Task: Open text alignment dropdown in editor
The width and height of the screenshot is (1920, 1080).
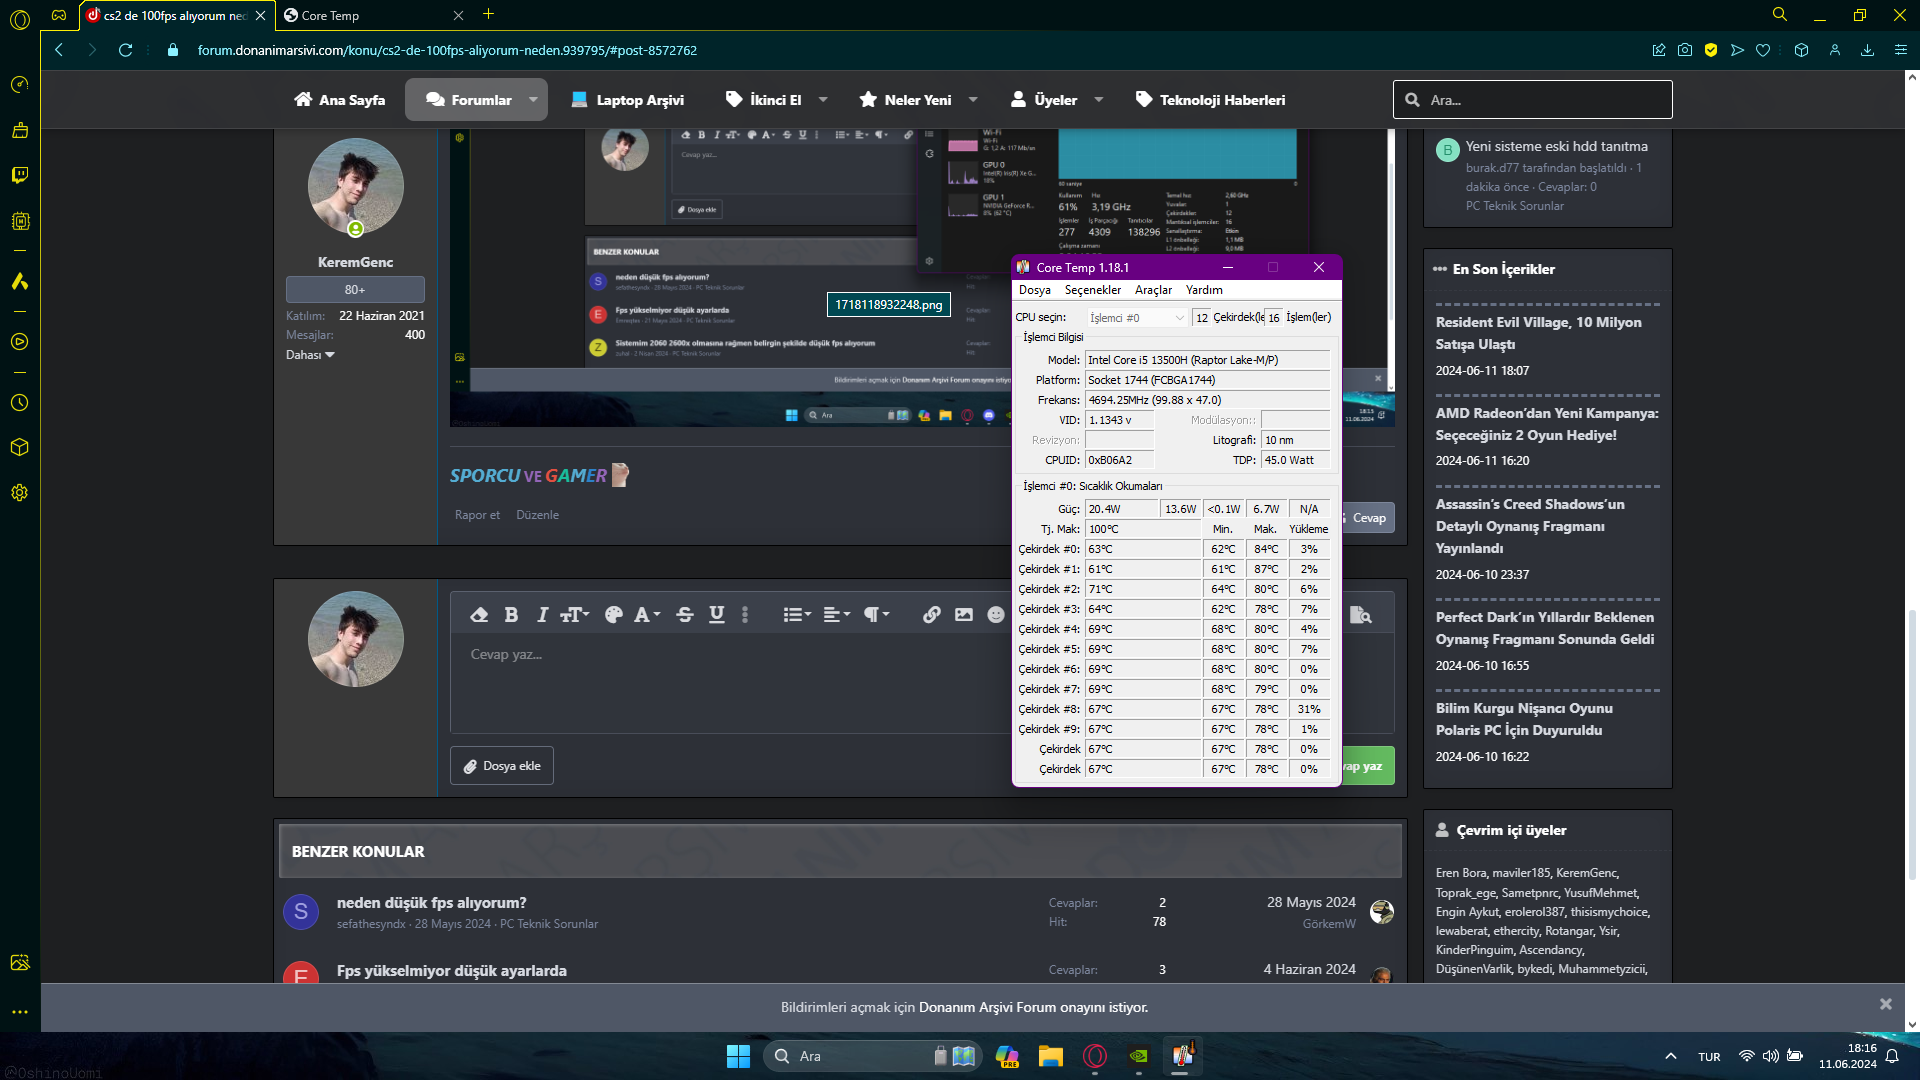Action: pos(837,614)
